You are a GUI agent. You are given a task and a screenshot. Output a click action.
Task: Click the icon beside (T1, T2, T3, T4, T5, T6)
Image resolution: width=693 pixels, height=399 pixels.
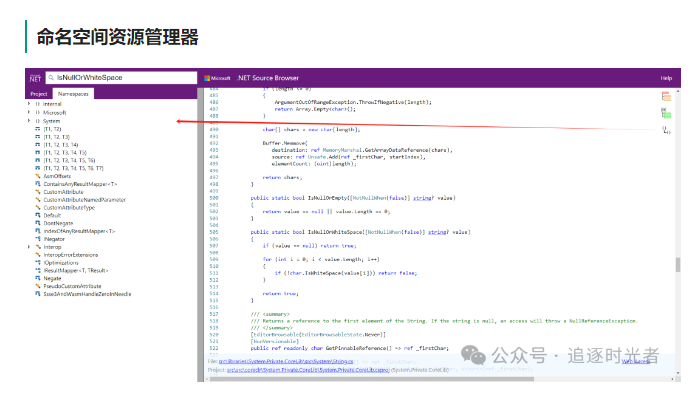click(38, 160)
